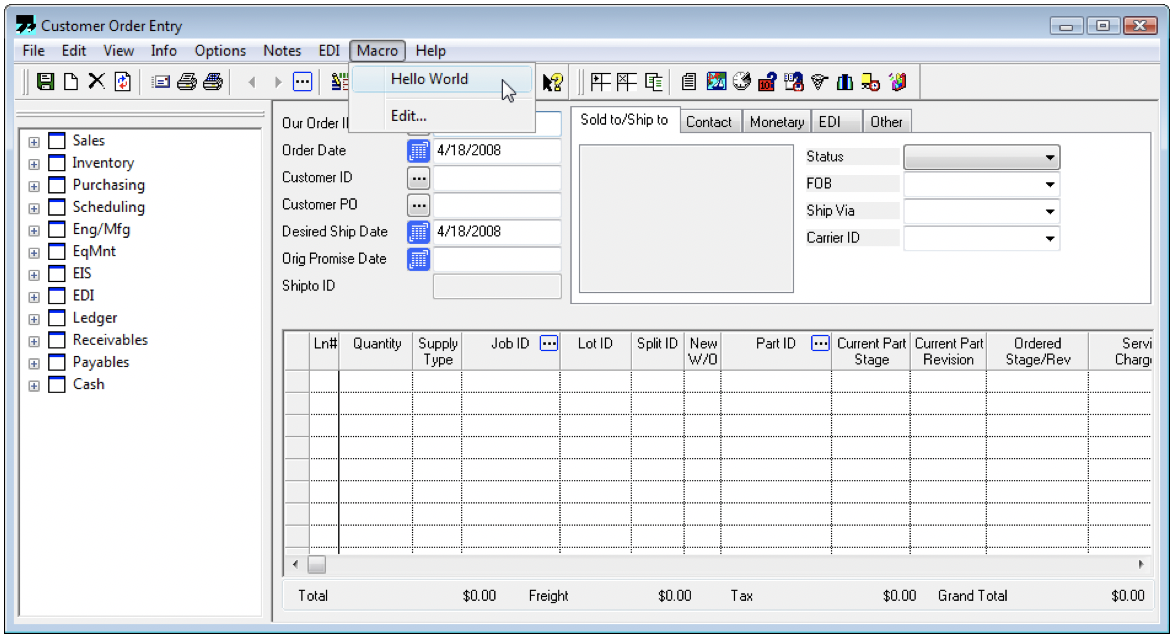Expand the Sales tree node
The width and height of the screenshot is (1174, 640).
pyautogui.click(x=33, y=140)
